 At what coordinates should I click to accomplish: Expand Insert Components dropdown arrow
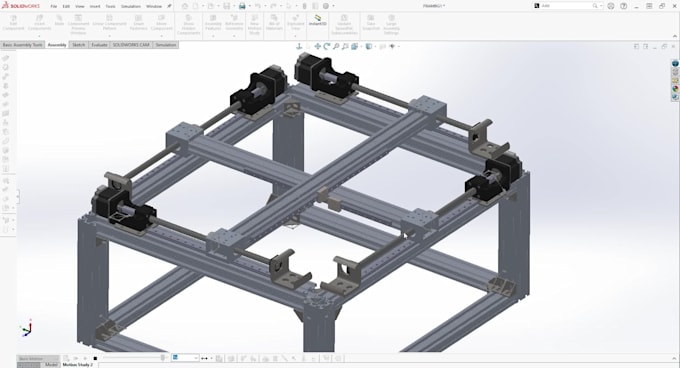39,36
